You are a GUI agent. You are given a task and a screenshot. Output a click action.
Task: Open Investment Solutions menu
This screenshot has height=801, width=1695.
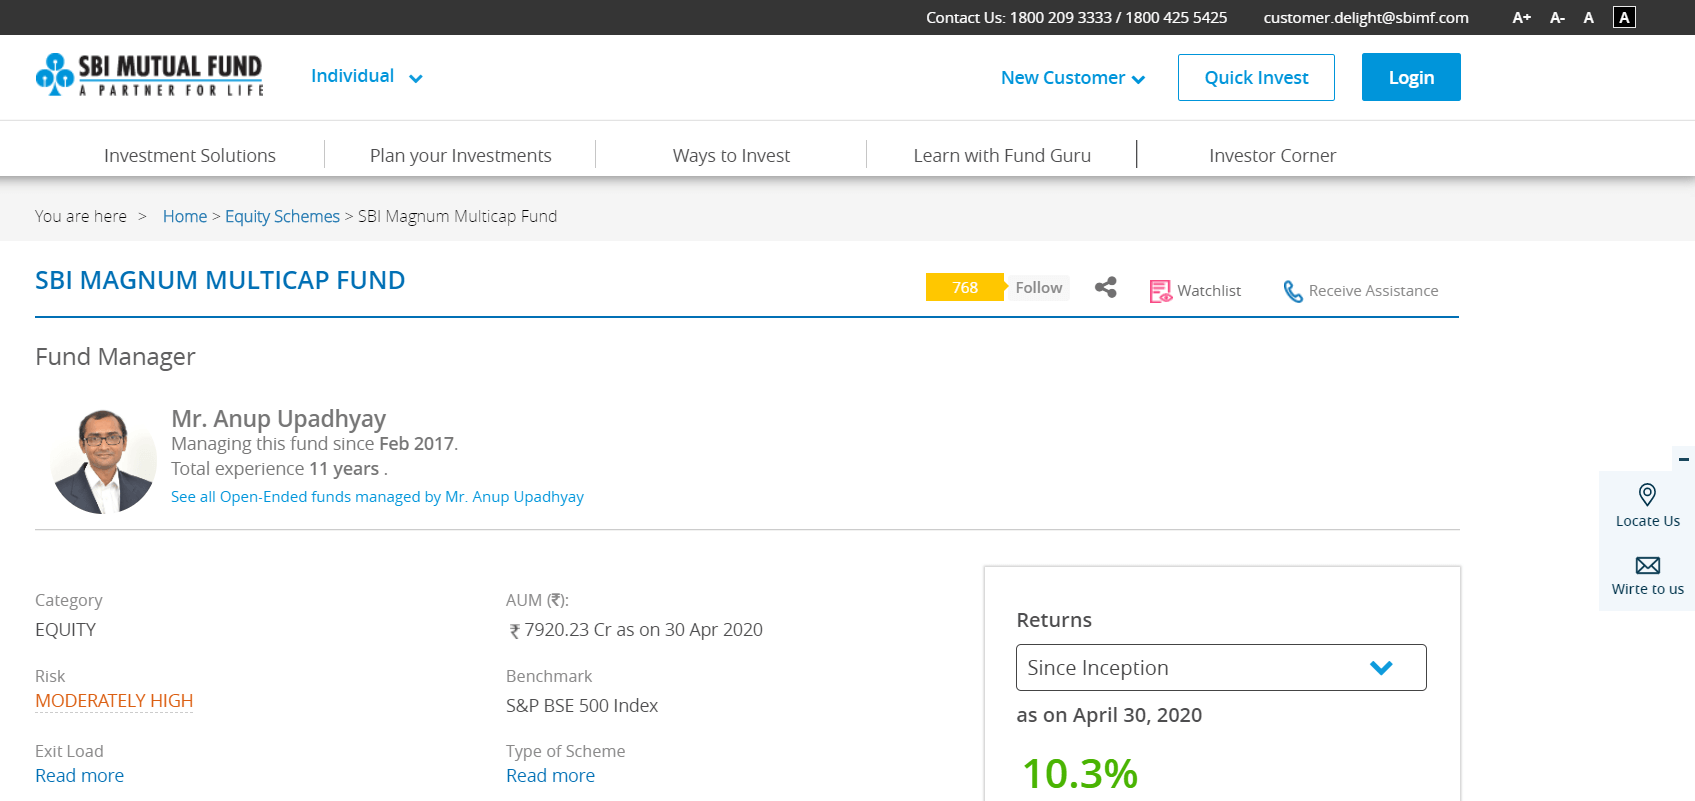pos(190,155)
